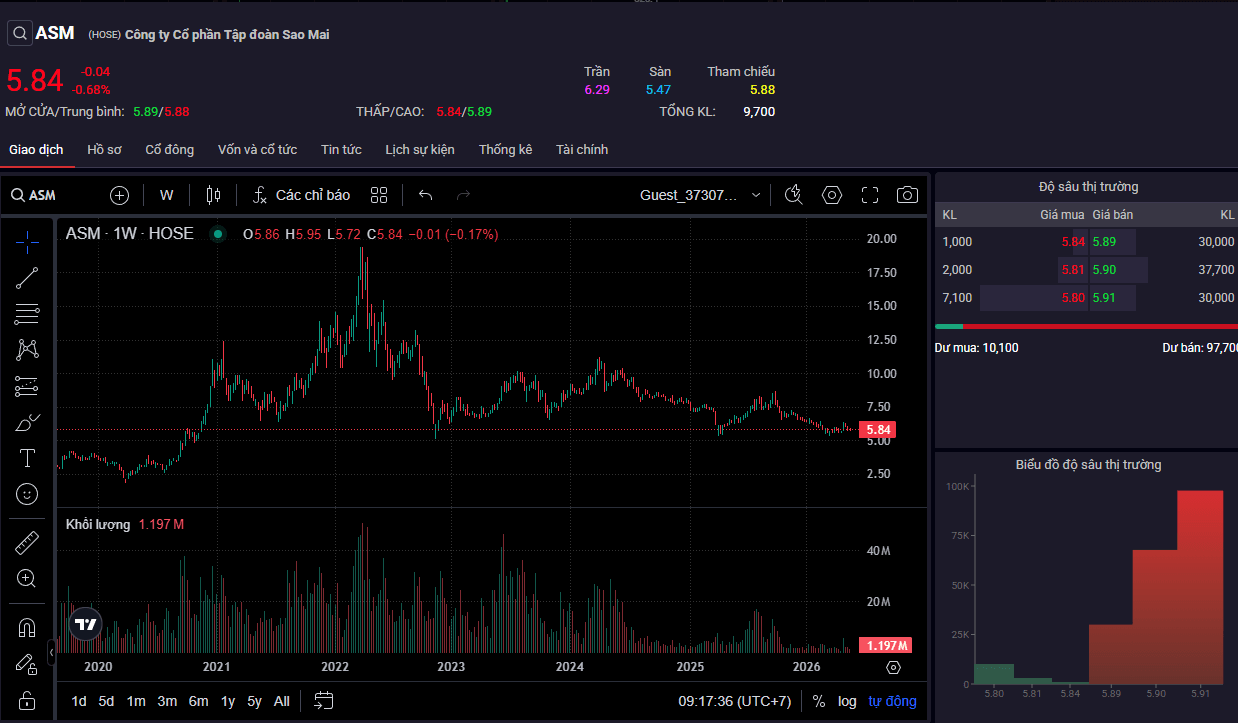Toggle tự động auto scale
1238x723 pixels.
[x=892, y=701]
